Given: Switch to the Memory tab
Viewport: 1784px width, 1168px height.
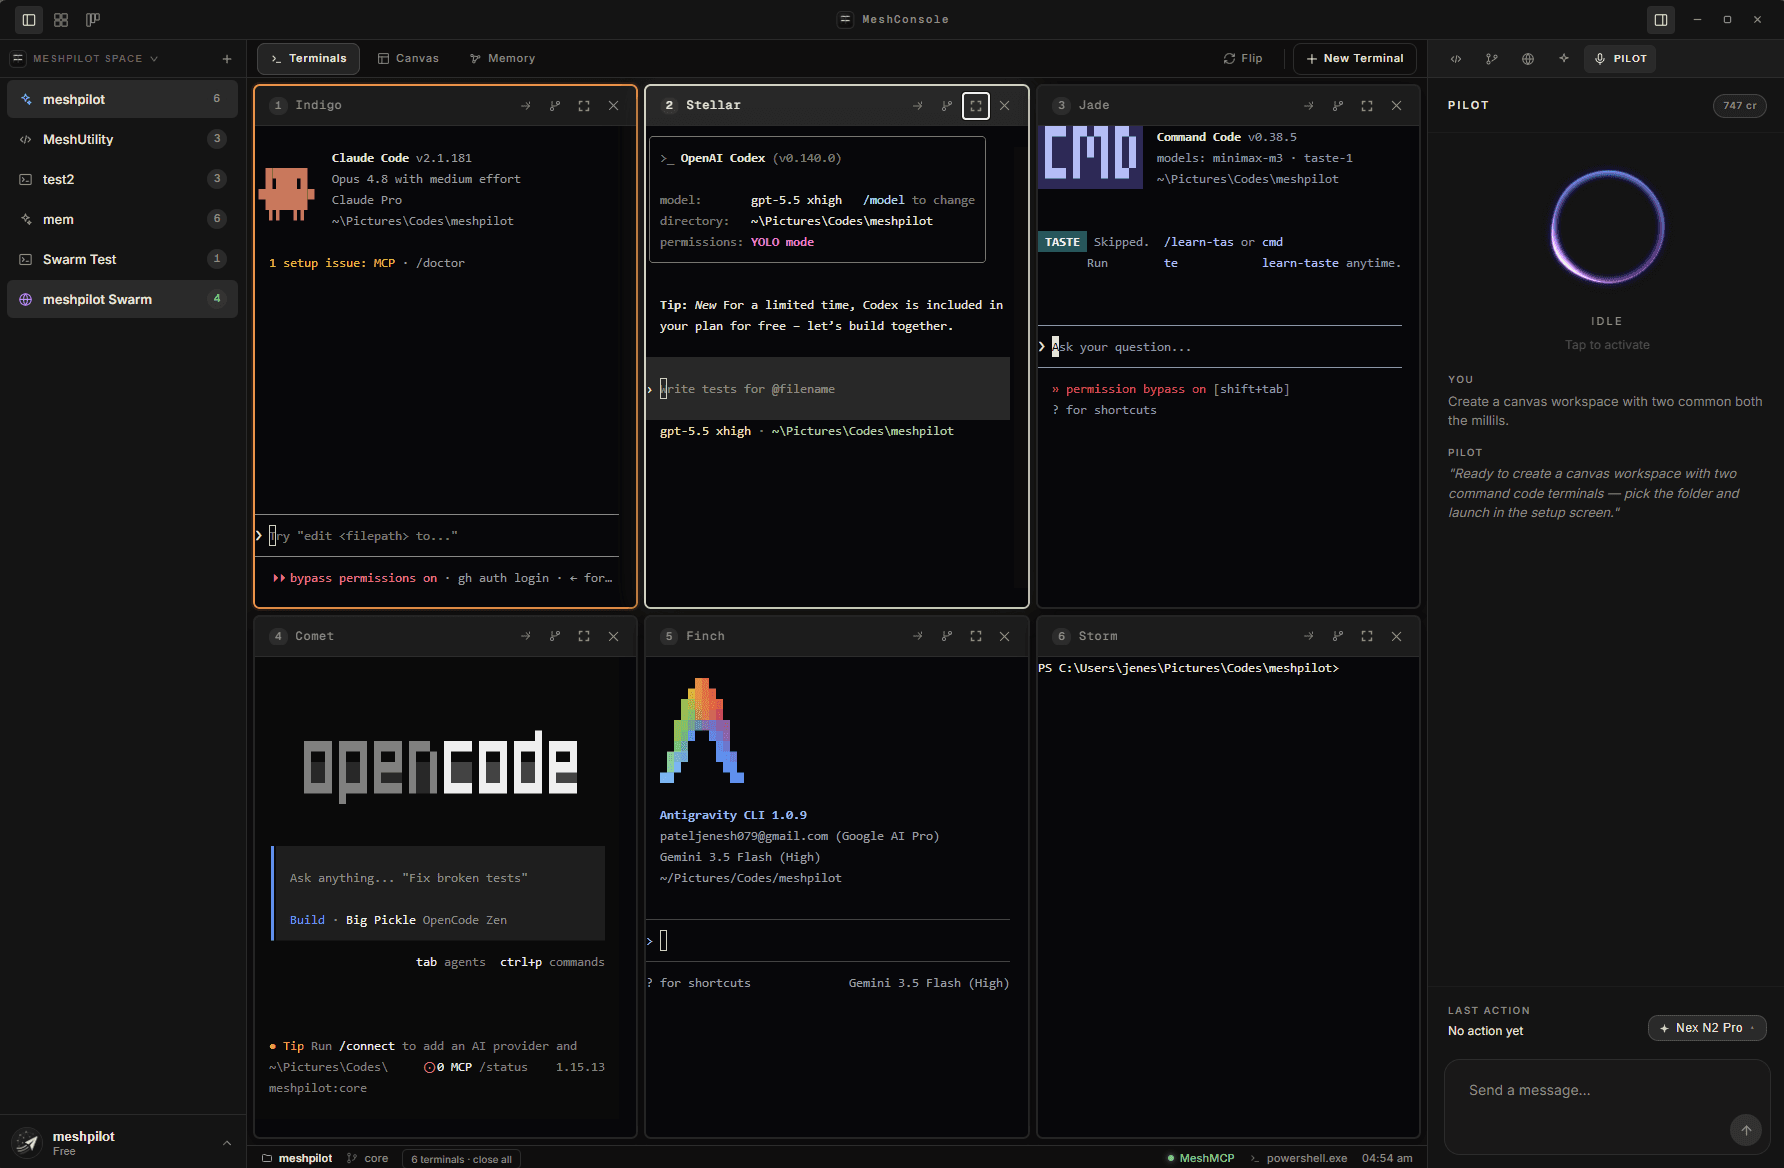Looking at the screenshot, I should [502, 59].
